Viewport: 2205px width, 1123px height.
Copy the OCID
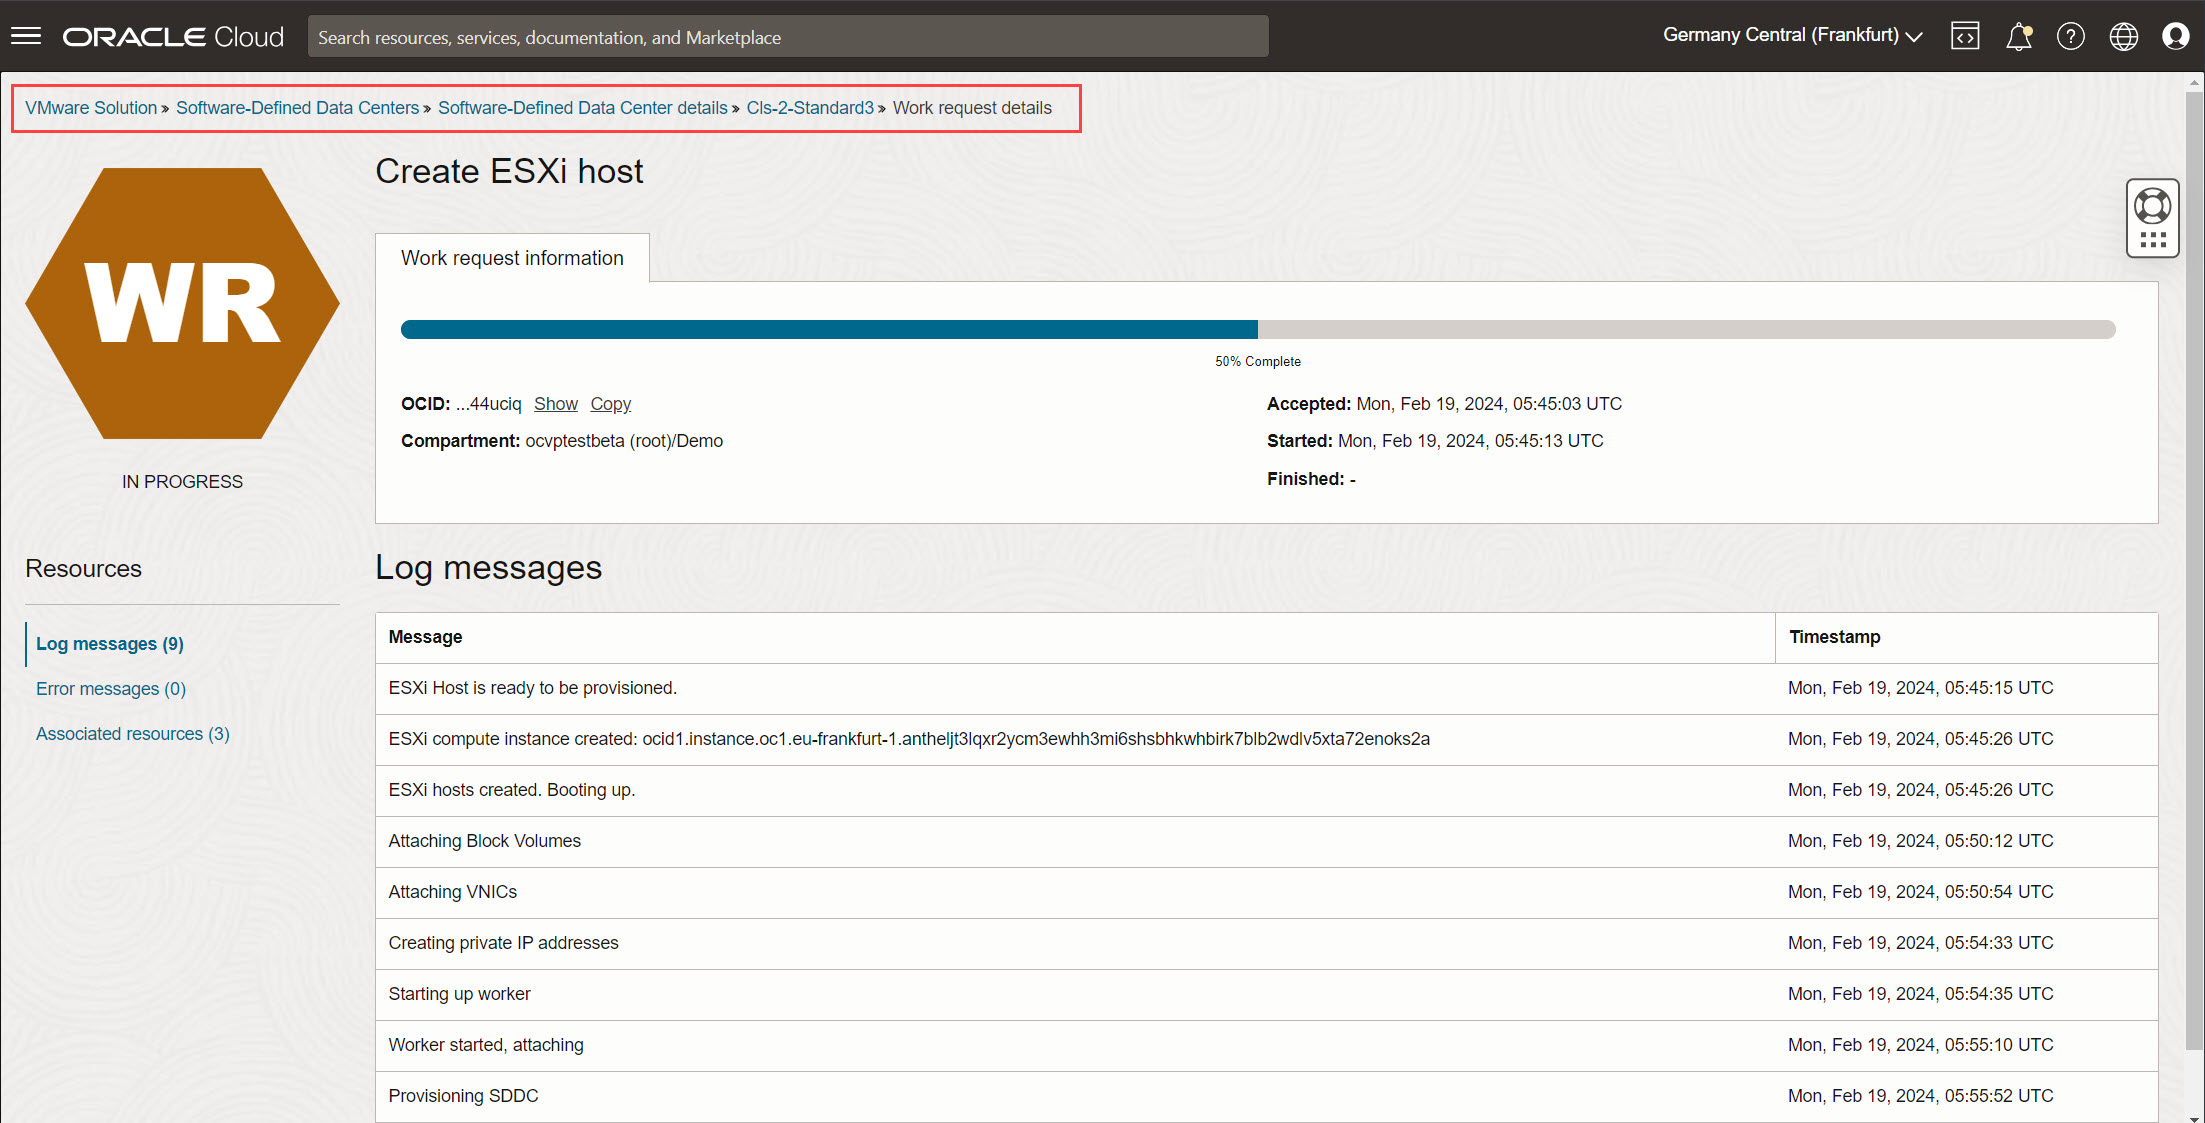(610, 404)
